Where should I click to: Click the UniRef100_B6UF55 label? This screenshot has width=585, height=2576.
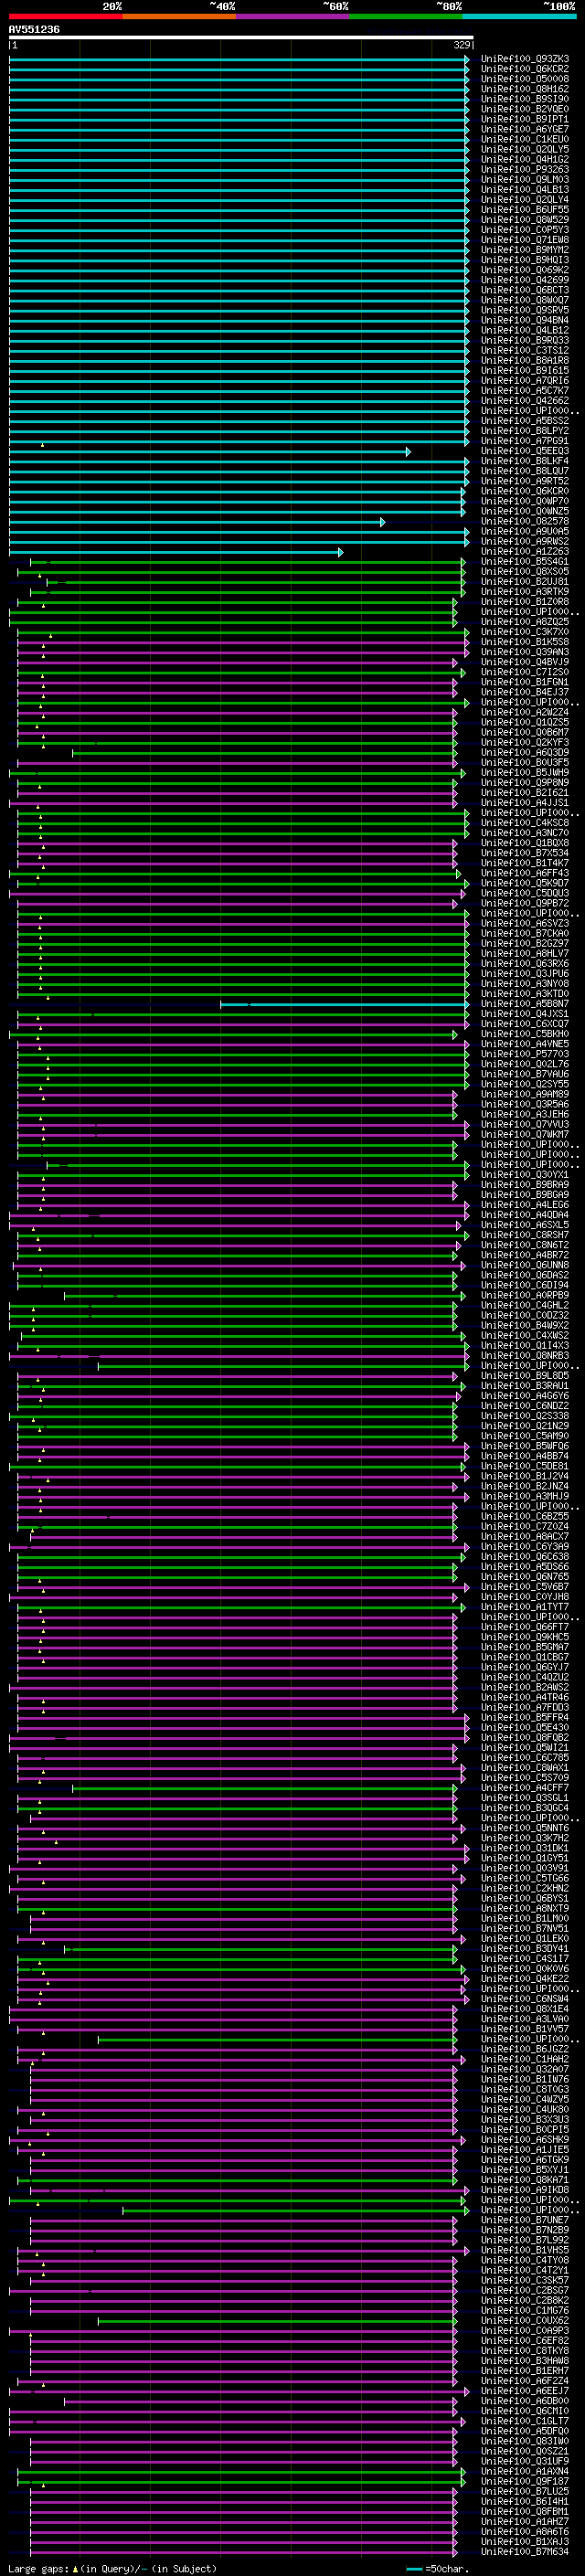click(525, 210)
